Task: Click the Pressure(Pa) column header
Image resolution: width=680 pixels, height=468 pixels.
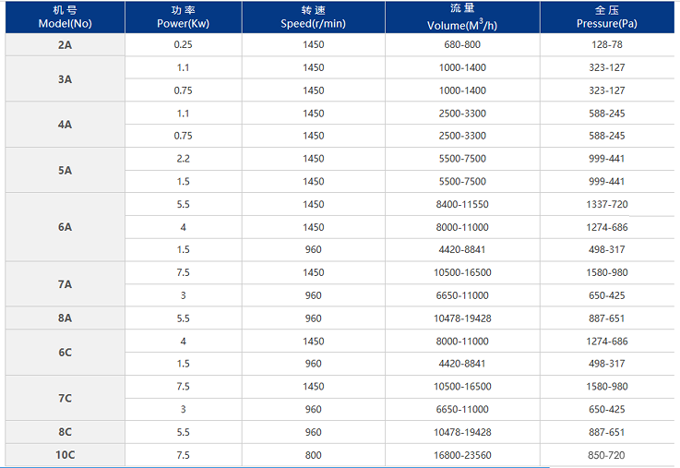Action: click(606, 18)
